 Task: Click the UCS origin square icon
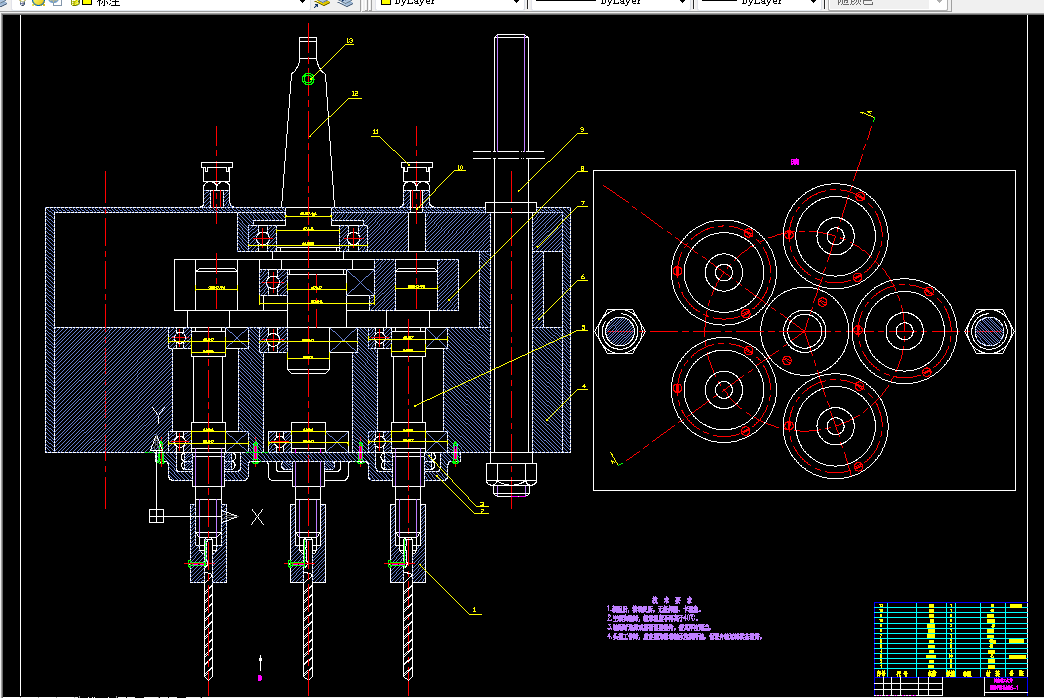tap(156, 516)
